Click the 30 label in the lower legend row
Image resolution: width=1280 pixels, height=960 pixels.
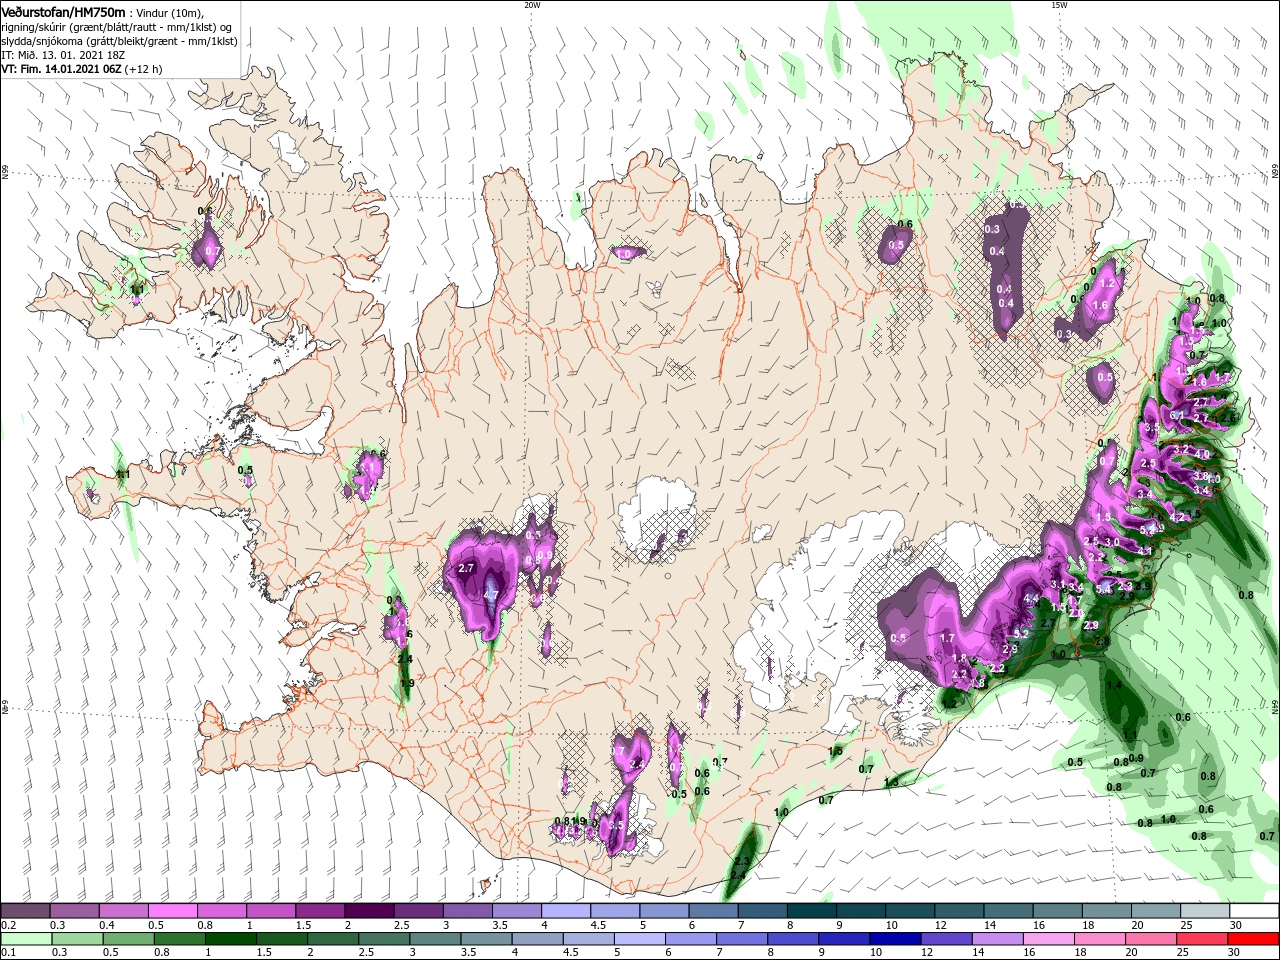tap(1236, 953)
